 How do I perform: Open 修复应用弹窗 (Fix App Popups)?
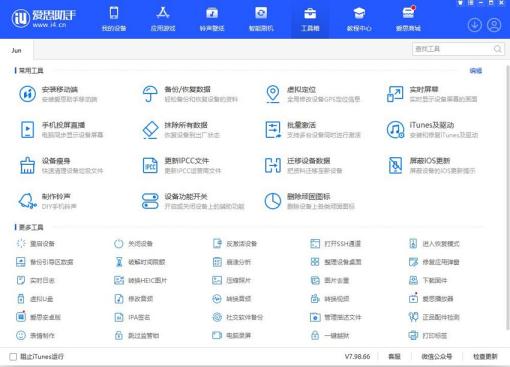pyautogui.click(x=434, y=262)
